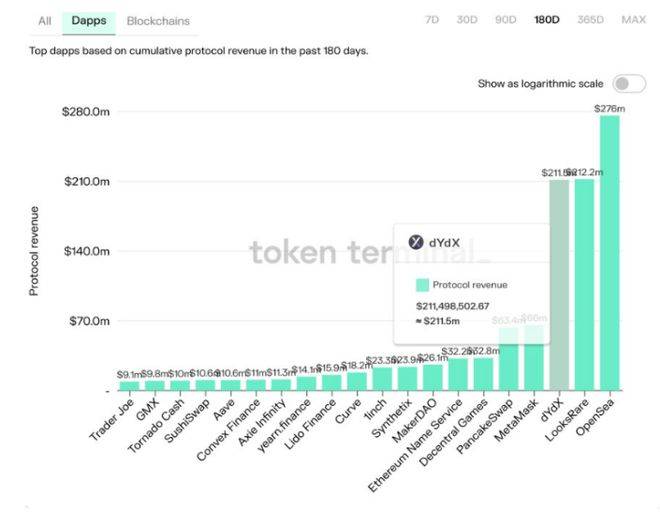Show the MAX time range
660x512 pixels.
pyautogui.click(x=633, y=20)
